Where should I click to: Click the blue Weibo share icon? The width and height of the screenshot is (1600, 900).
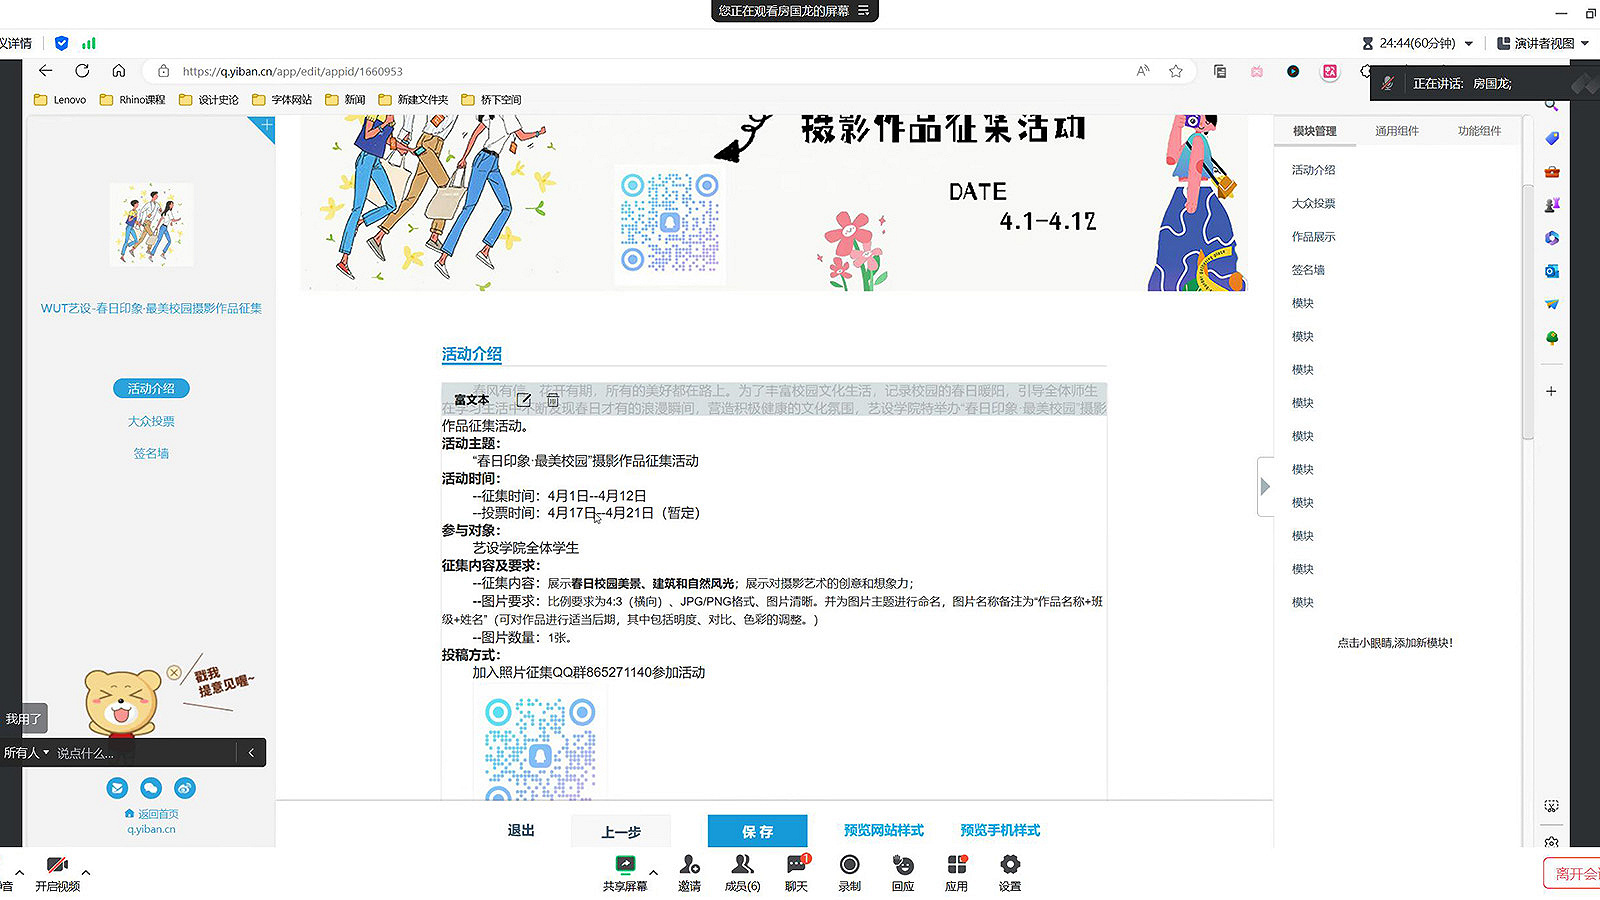click(x=185, y=788)
